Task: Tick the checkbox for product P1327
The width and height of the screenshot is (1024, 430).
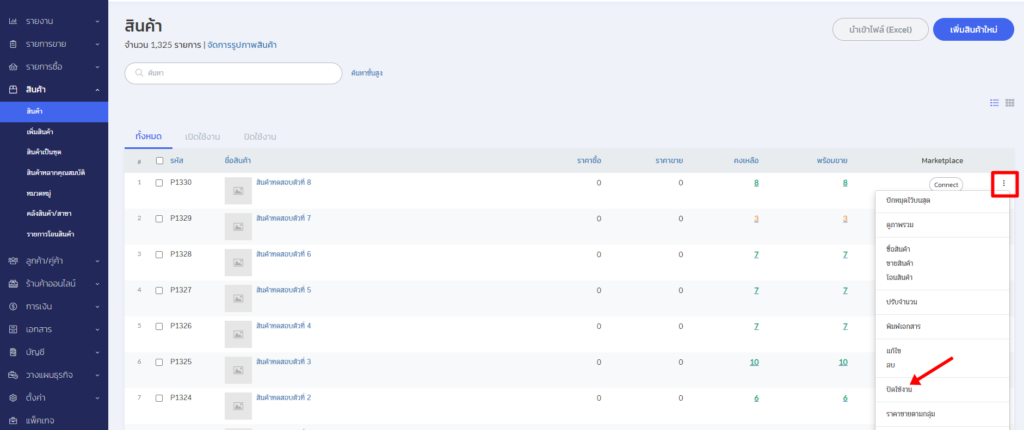Action: 159,290
